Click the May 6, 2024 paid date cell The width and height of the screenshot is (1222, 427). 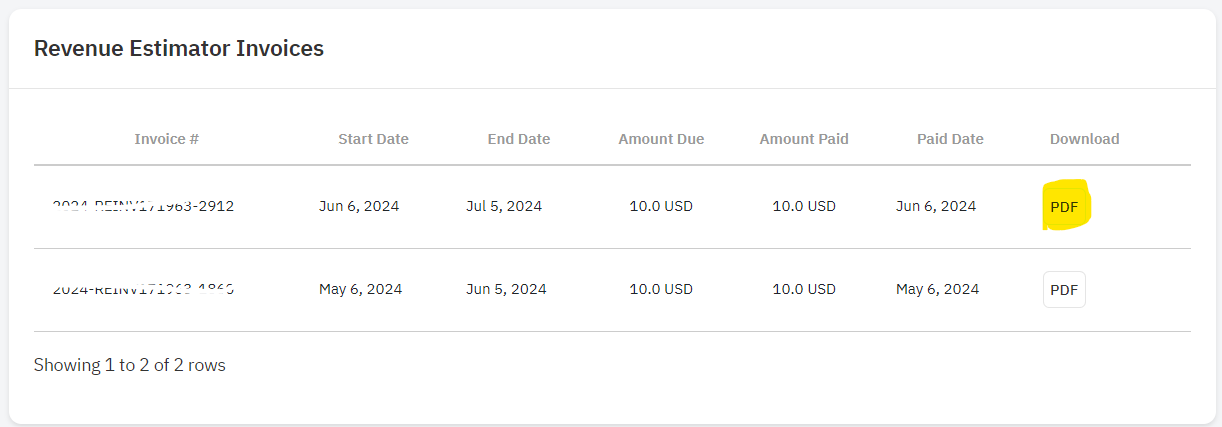pyautogui.click(x=938, y=289)
